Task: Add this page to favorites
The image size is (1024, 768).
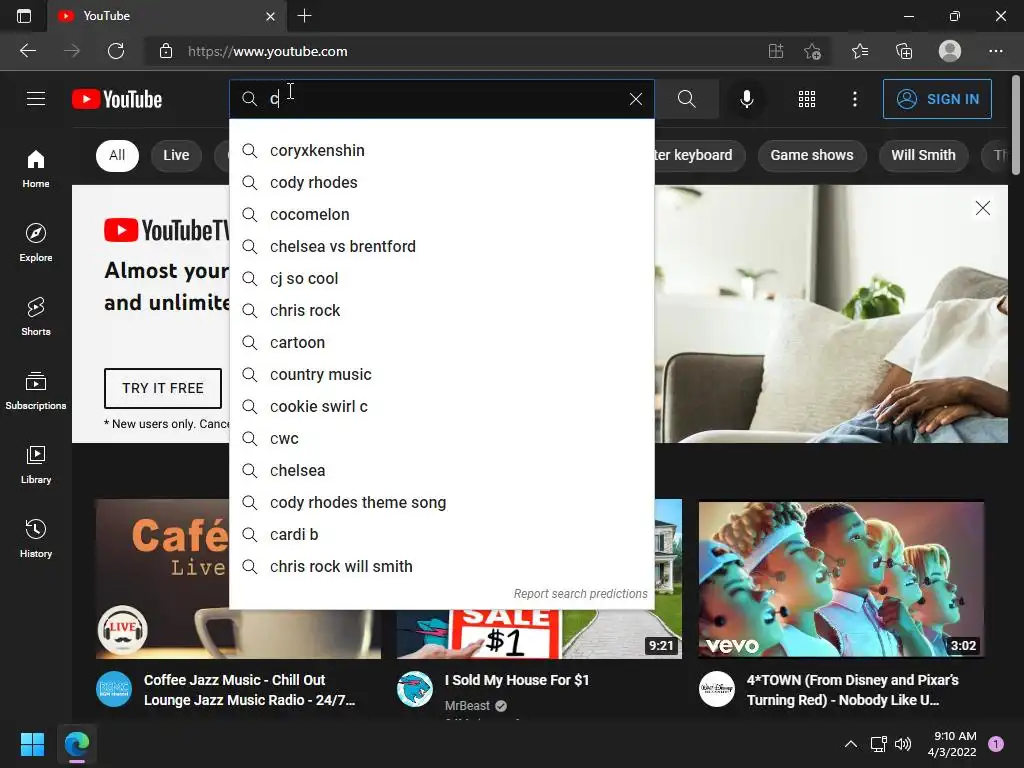Action: click(x=812, y=51)
